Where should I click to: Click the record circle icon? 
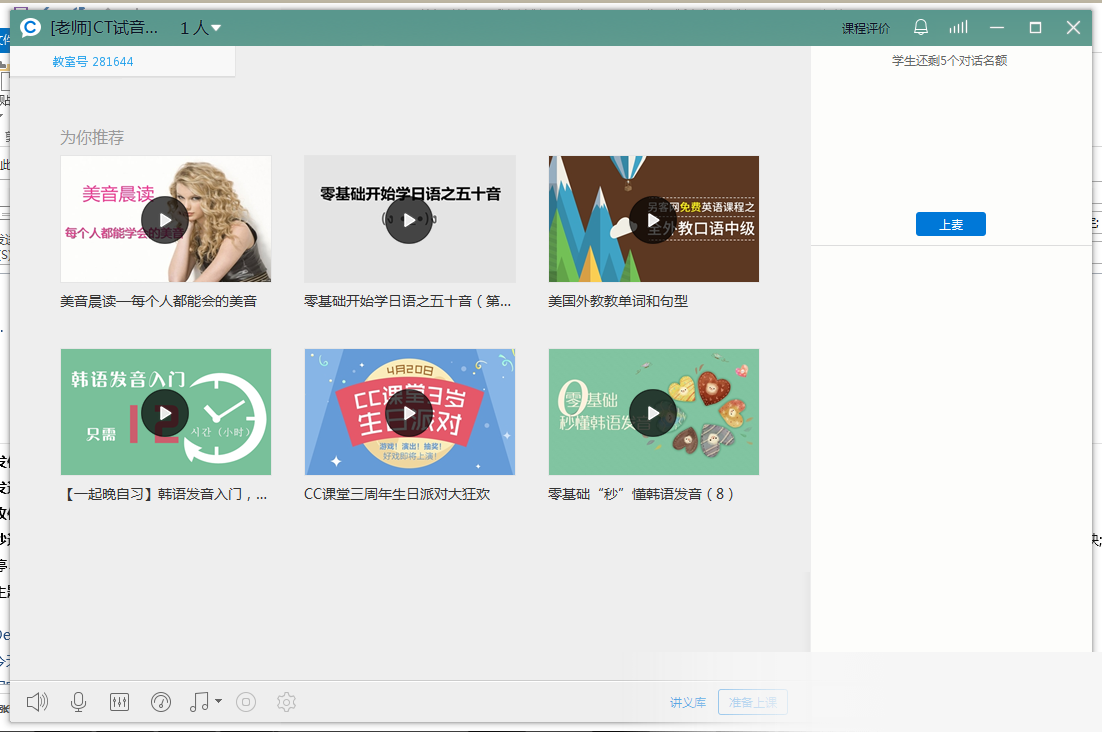246,702
